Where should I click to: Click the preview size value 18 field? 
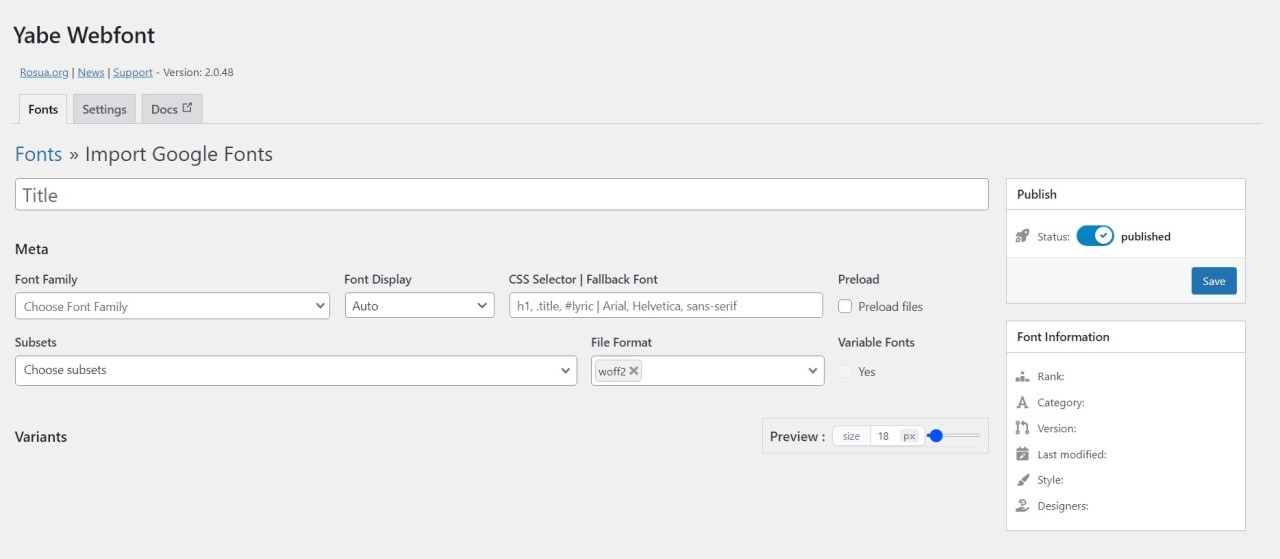[x=883, y=436]
